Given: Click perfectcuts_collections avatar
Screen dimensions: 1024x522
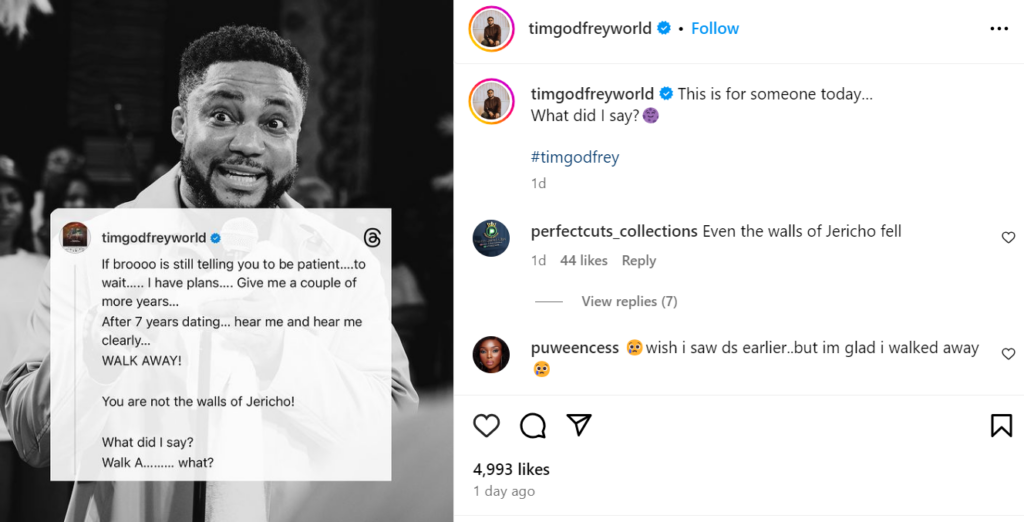Looking at the screenshot, I should 491,238.
